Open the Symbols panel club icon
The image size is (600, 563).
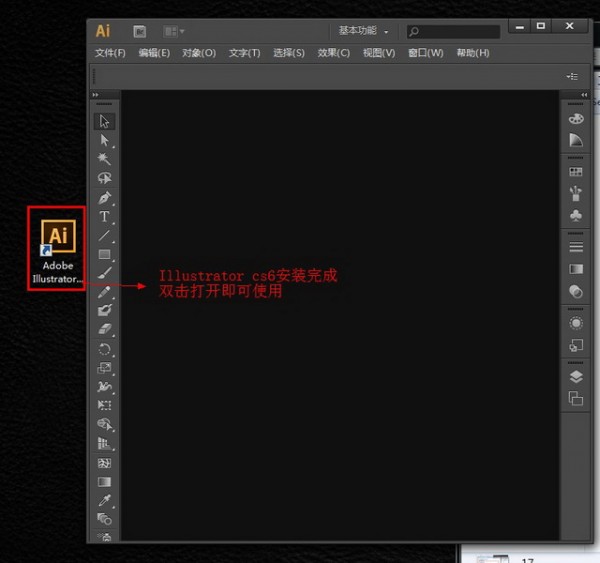[x=576, y=215]
